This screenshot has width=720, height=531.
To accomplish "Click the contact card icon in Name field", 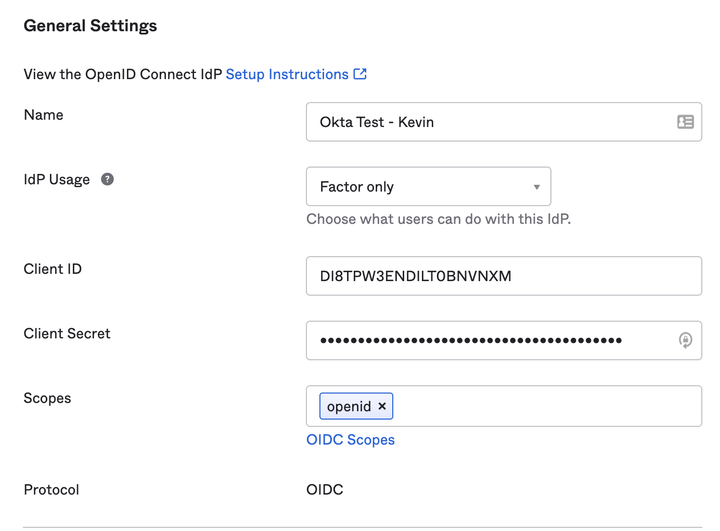I will (x=685, y=122).
